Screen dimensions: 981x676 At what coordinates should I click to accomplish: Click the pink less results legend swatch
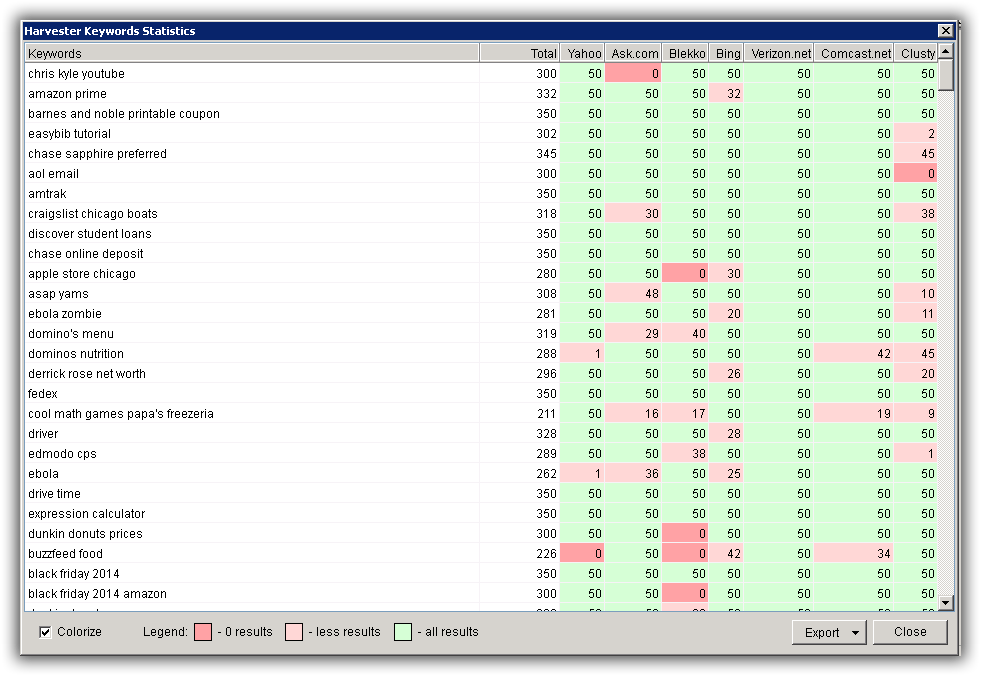pos(293,632)
